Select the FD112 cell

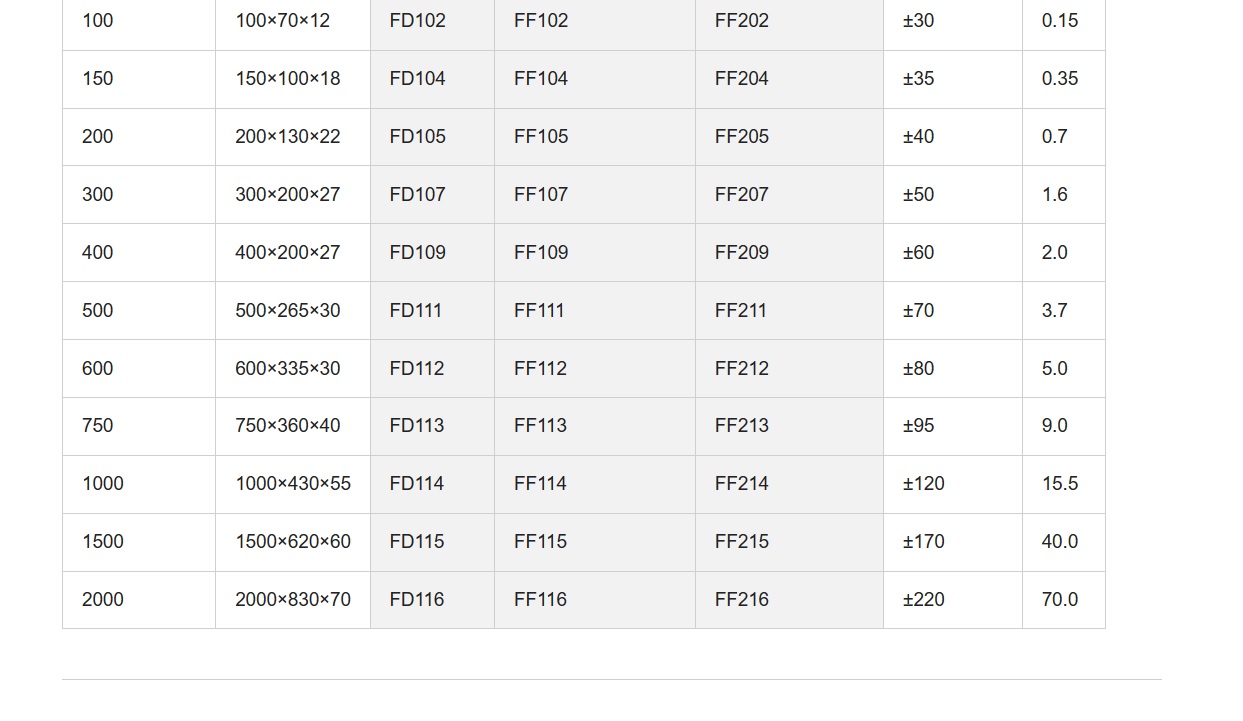click(432, 369)
